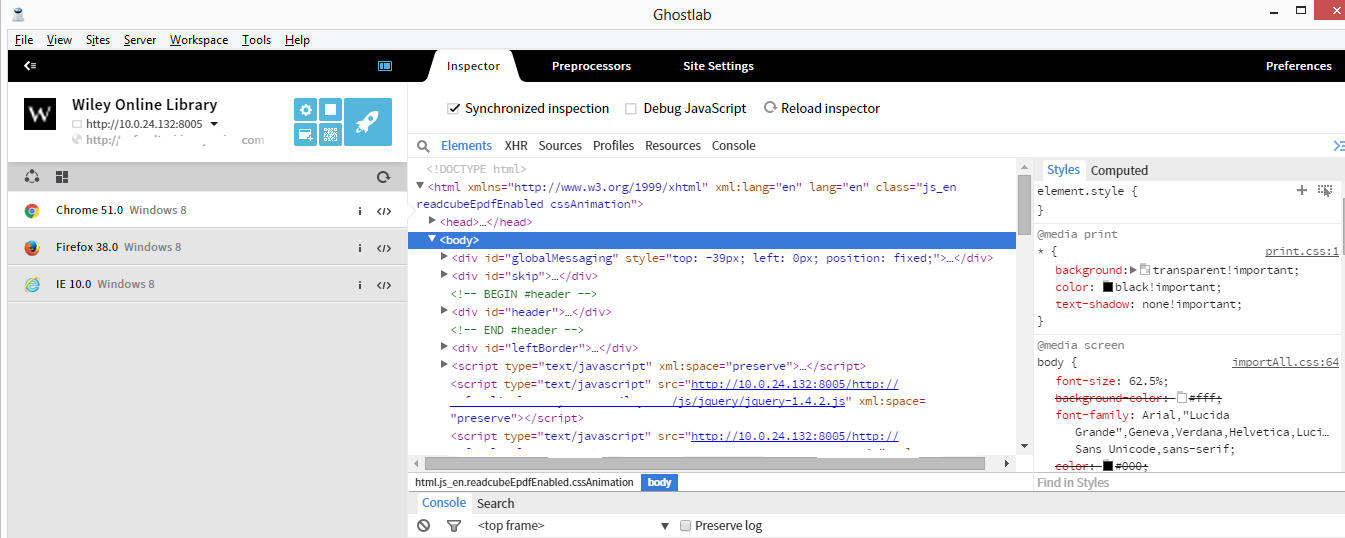
Task: Expand the div id leftBorder node
Action: pyautogui.click(x=444, y=347)
